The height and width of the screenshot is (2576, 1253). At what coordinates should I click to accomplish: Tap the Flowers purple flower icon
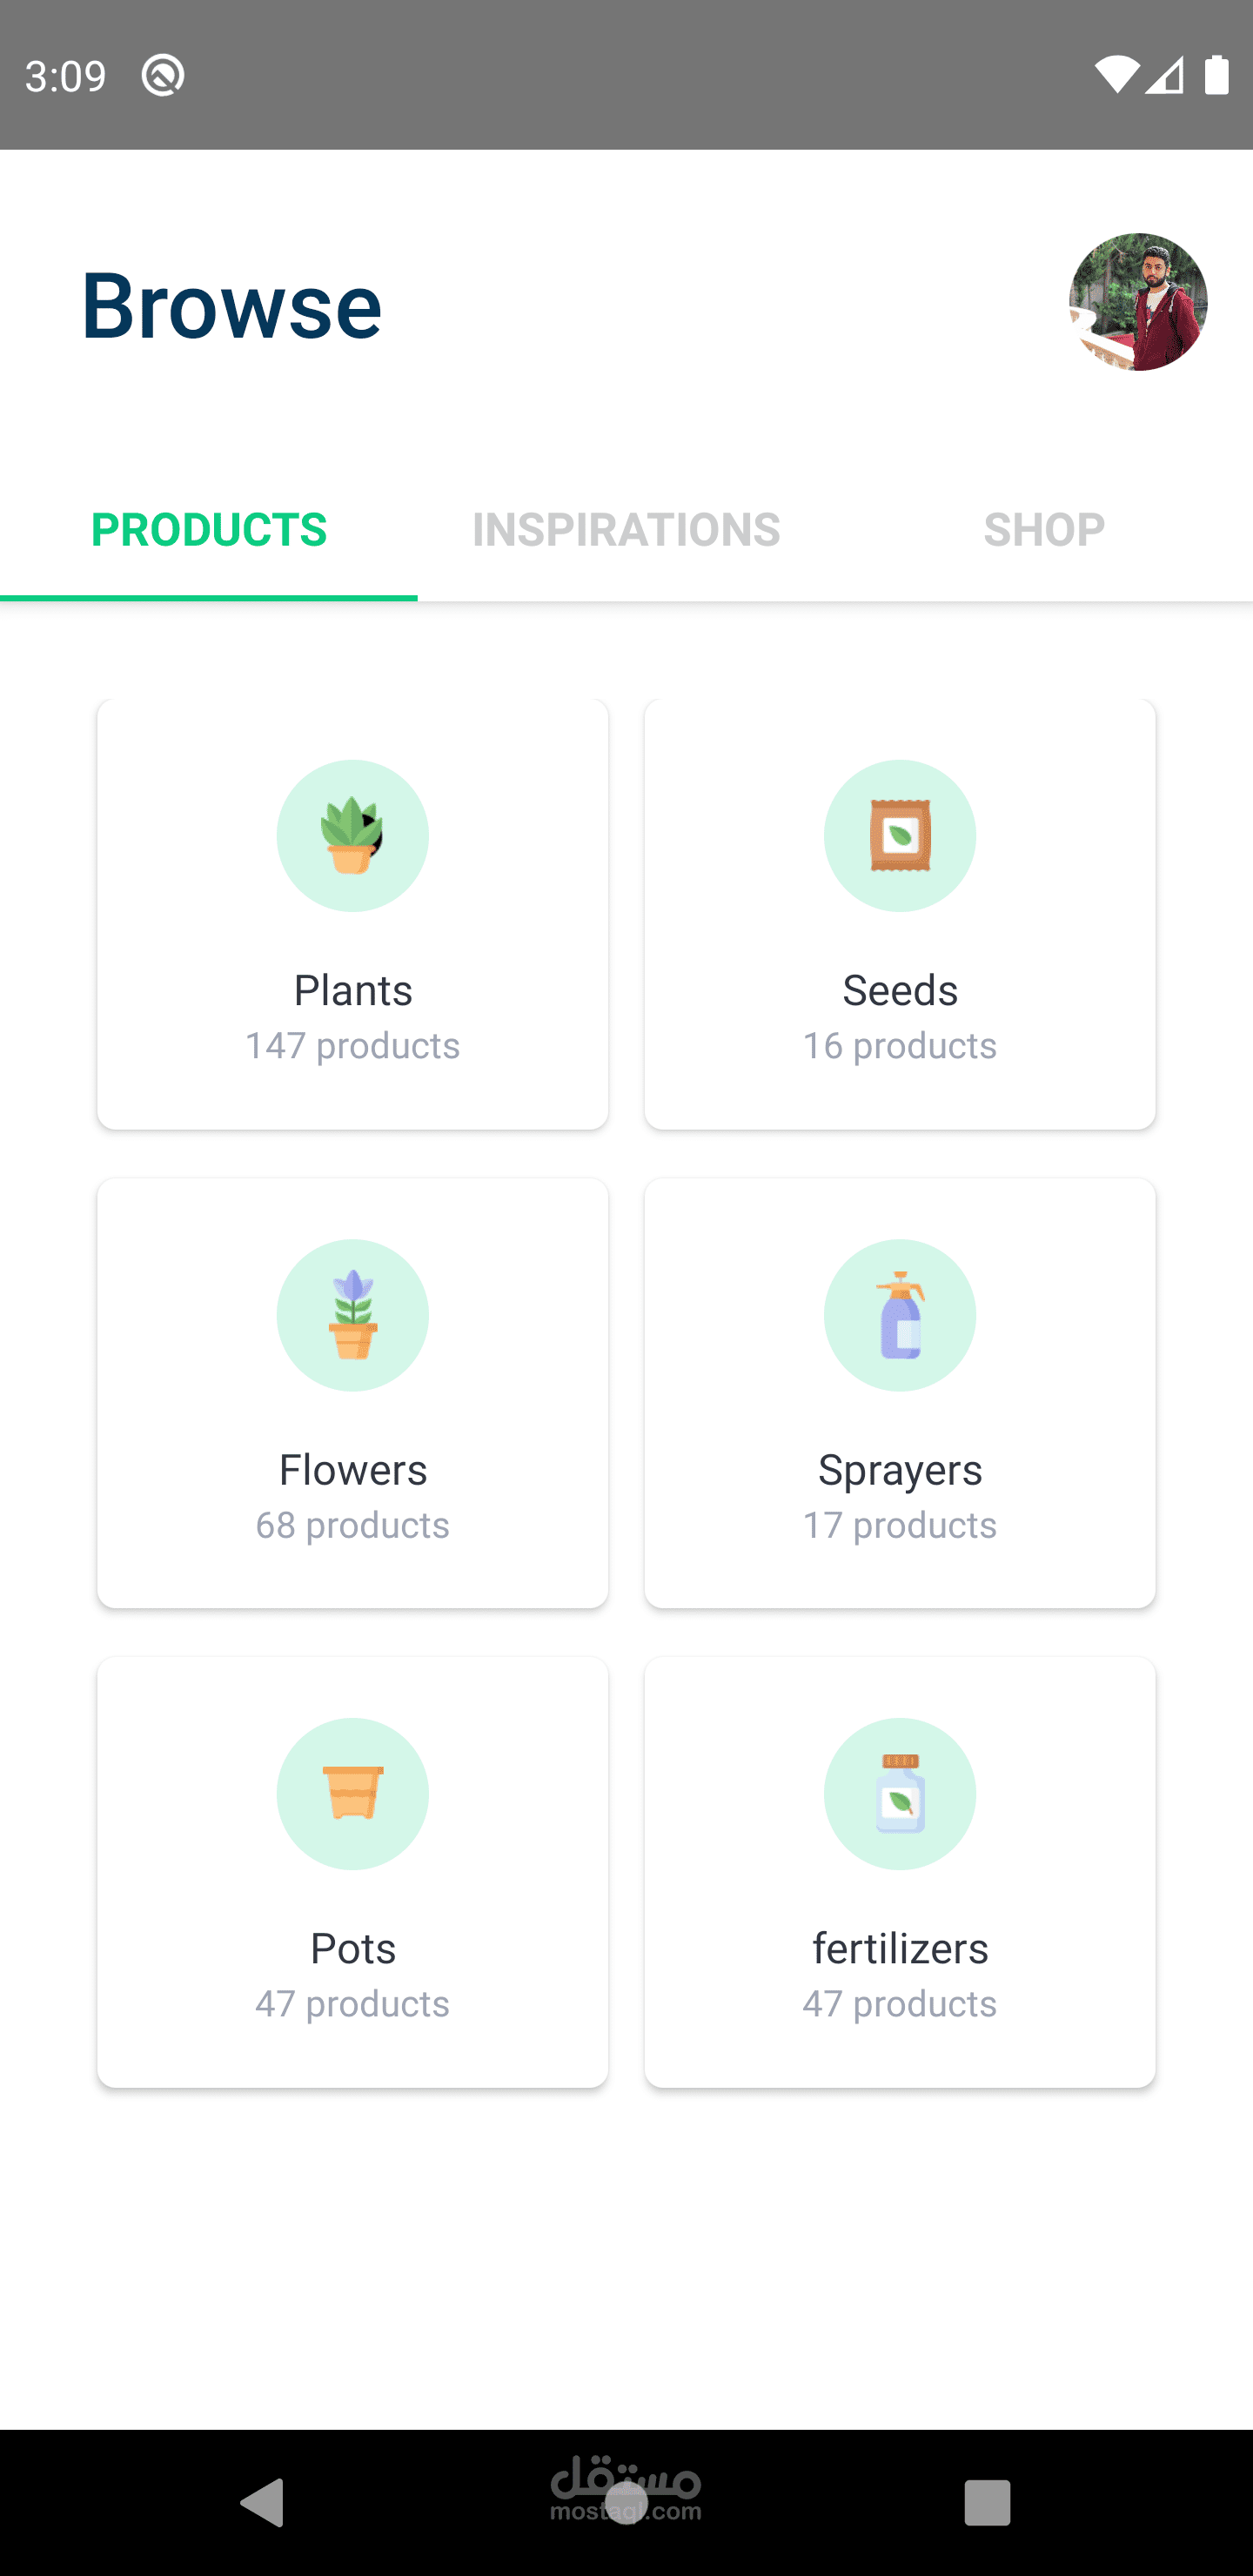(352, 1315)
